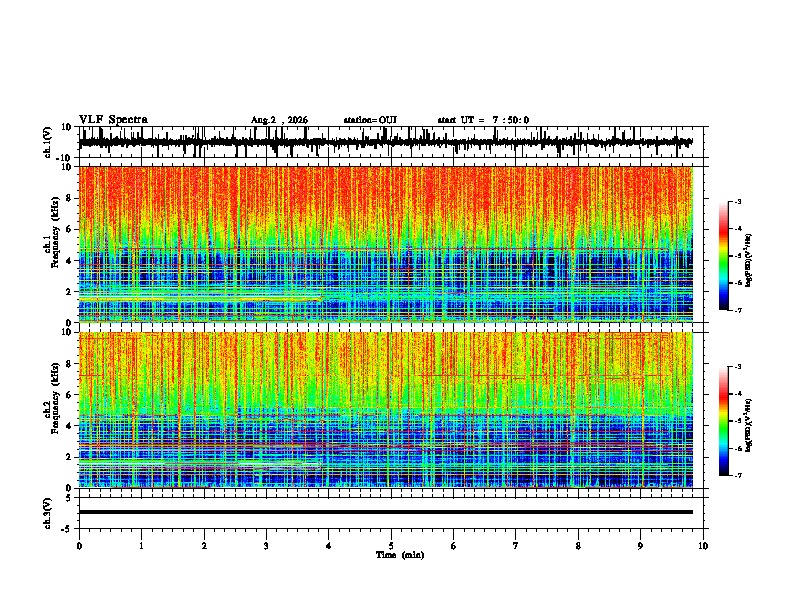The width and height of the screenshot is (792, 612).
Task: Click the "-3" label on ch.2 colorbar
Action: [x=737, y=367]
